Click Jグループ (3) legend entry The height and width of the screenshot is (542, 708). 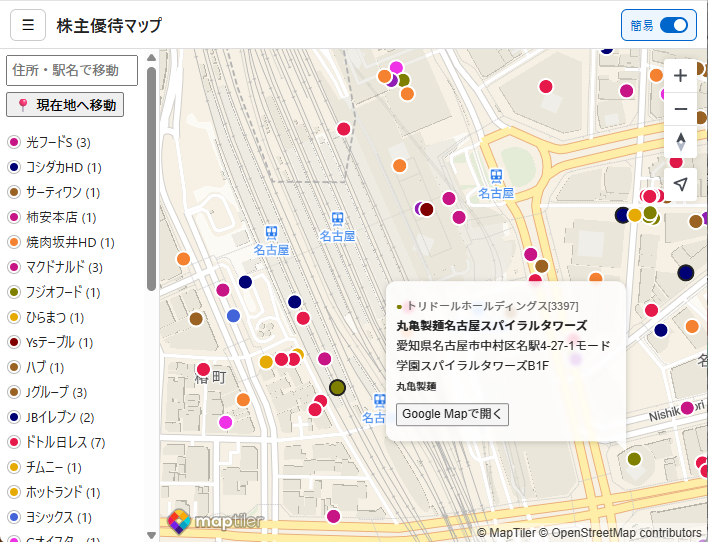pos(47,392)
